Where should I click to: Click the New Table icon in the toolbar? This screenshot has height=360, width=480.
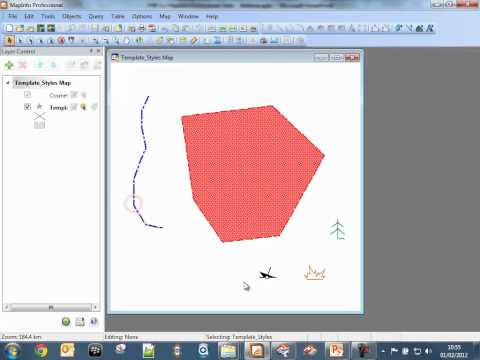click(10, 28)
